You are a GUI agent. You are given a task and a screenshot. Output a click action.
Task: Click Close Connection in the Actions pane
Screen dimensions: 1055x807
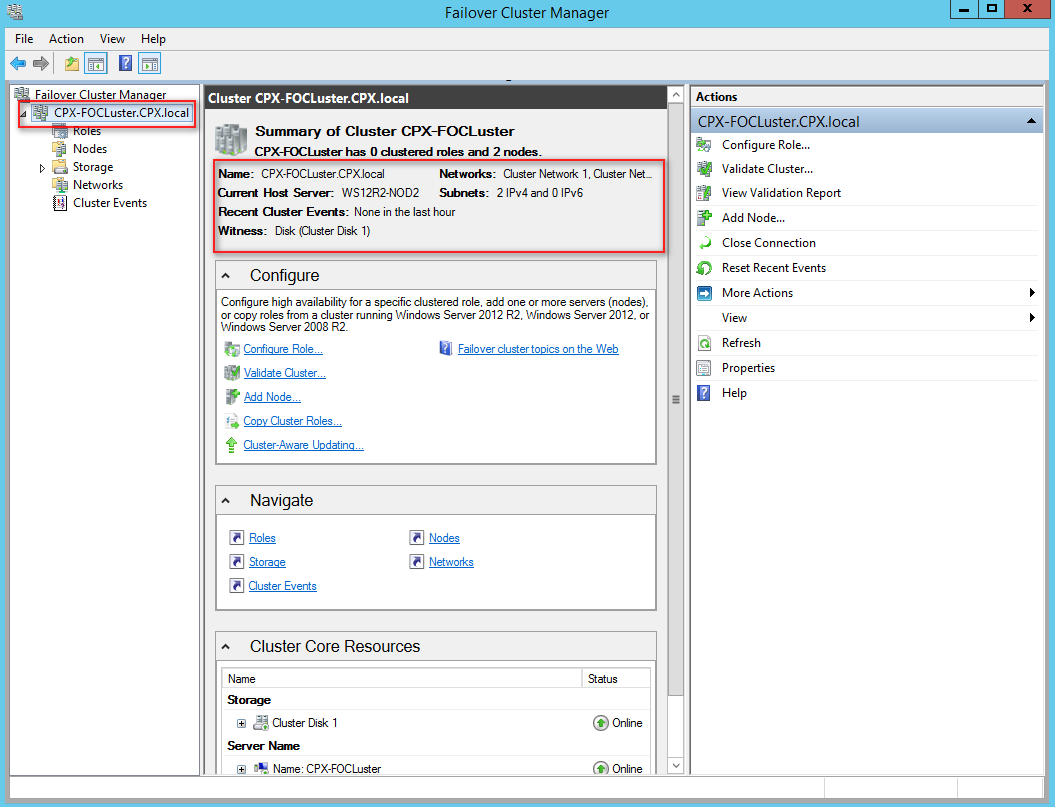click(769, 243)
